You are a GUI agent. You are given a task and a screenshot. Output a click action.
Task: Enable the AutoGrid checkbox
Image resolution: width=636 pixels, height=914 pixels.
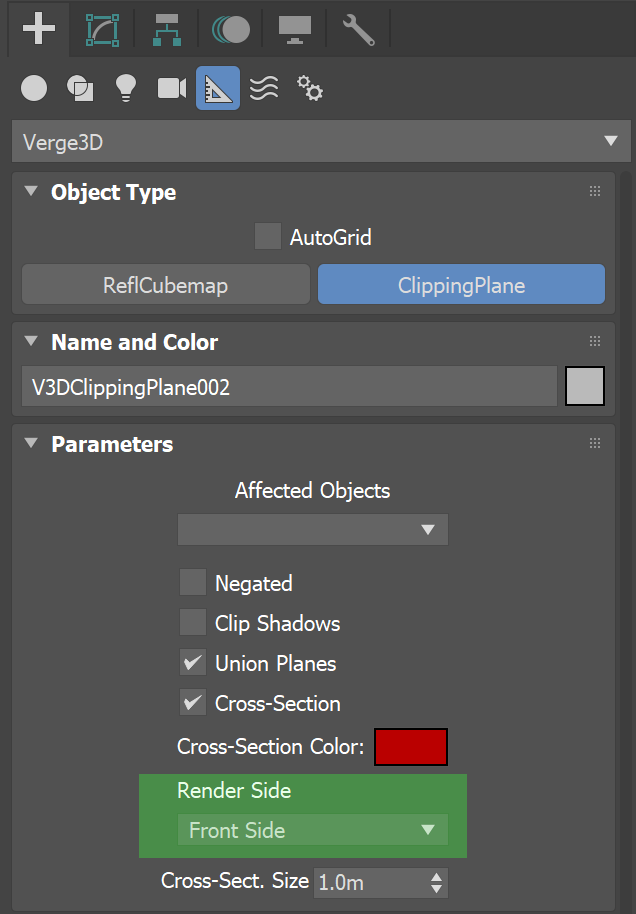[x=268, y=236]
